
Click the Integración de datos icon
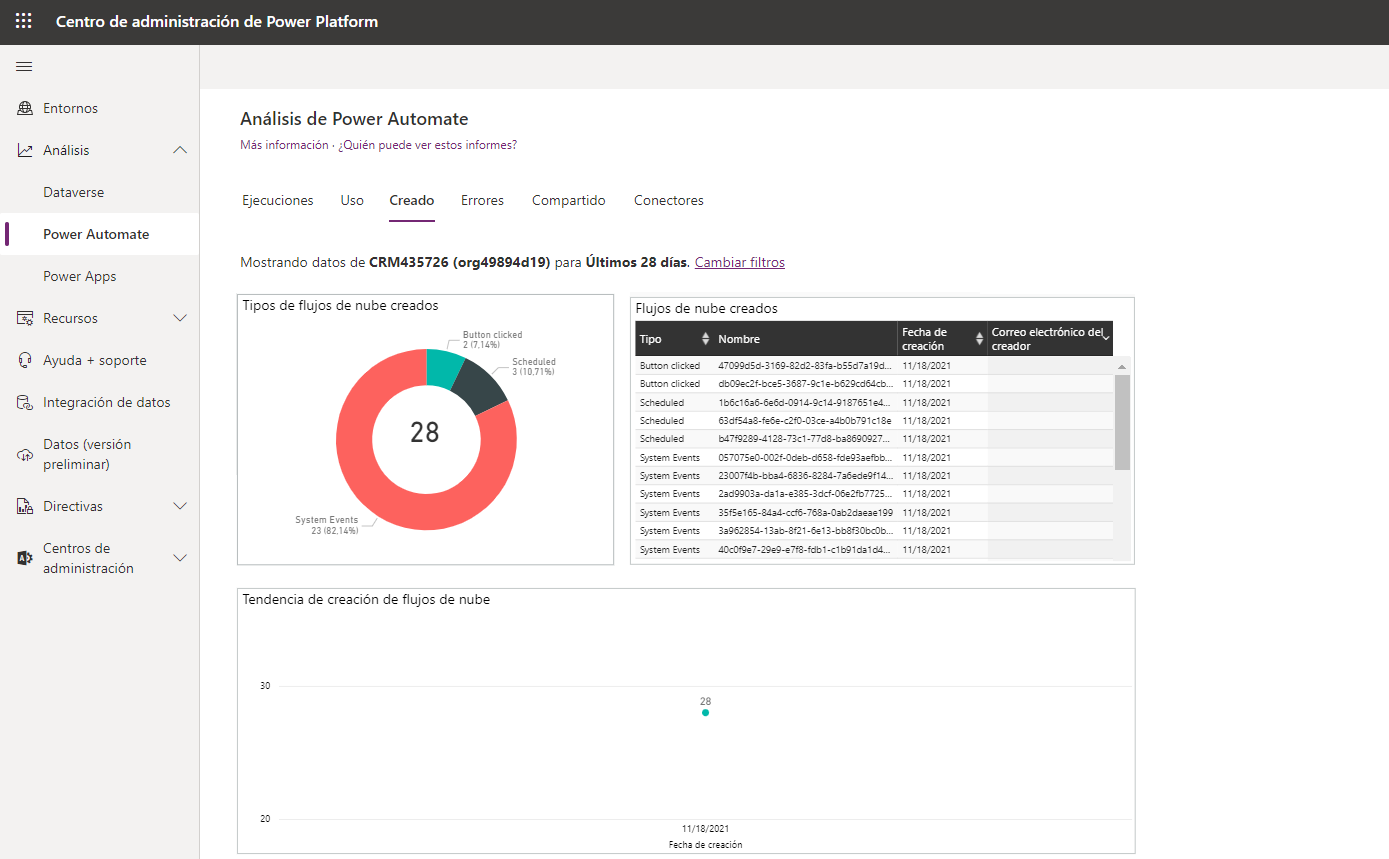tap(25, 402)
